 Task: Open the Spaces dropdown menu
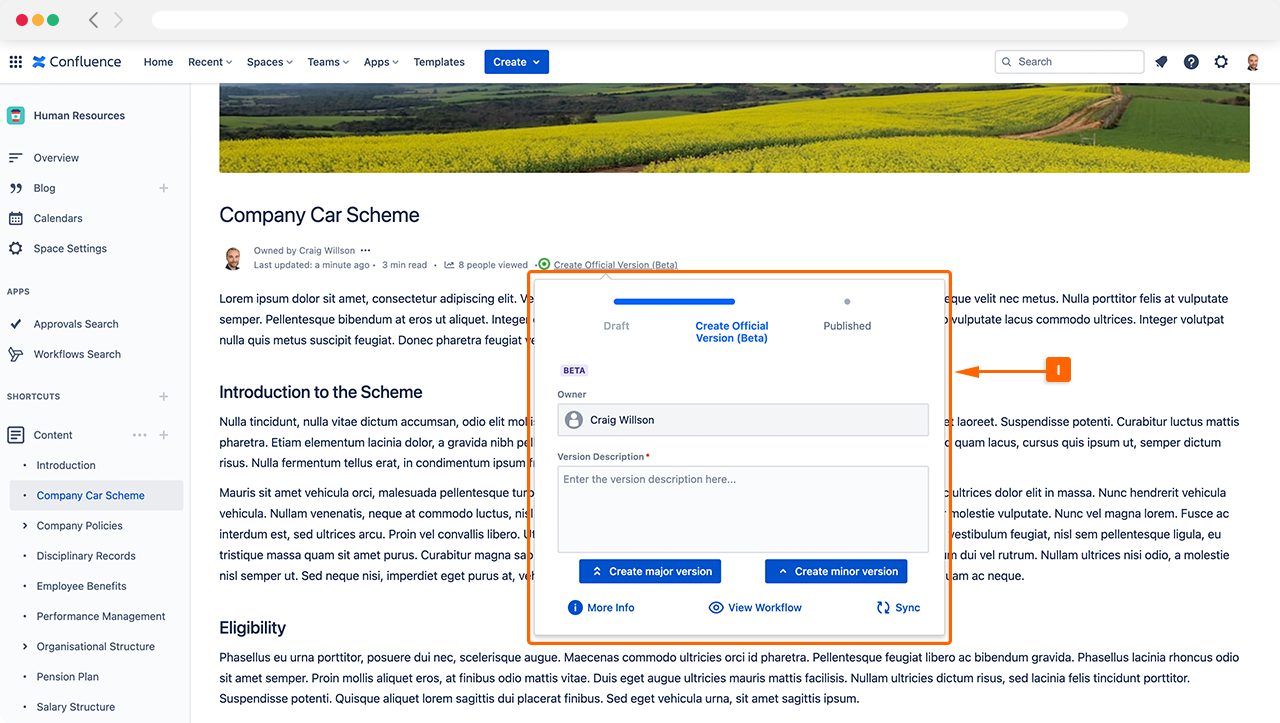269,62
